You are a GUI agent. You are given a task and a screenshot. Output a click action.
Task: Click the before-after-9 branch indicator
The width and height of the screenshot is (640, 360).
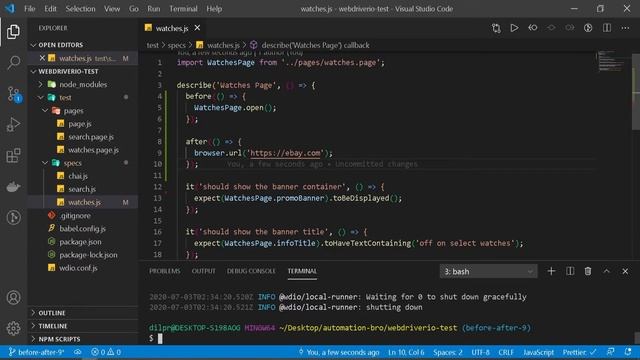tap(36, 352)
